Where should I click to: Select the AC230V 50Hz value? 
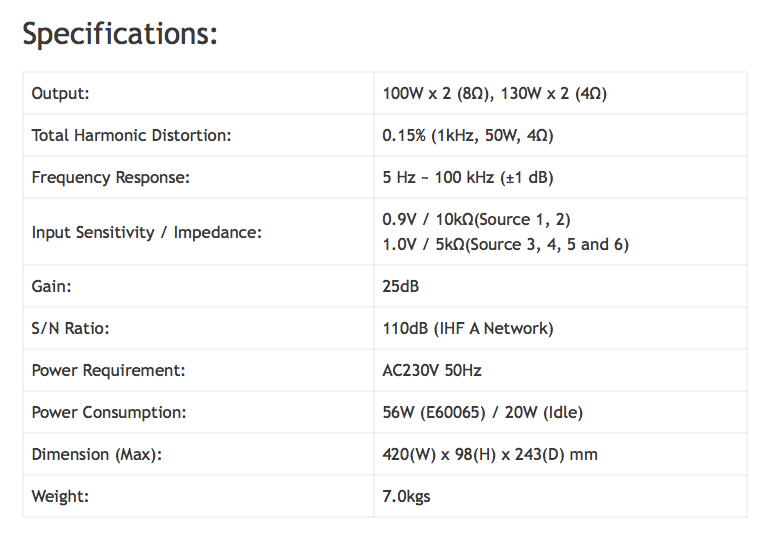432,370
